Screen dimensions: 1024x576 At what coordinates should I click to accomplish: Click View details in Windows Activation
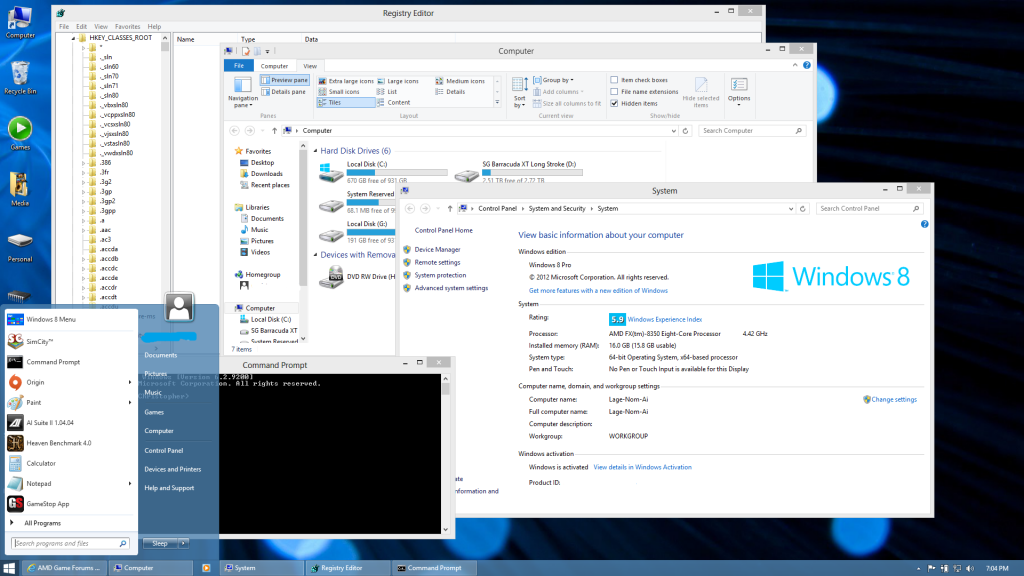pyautogui.click(x=642, y=467)
